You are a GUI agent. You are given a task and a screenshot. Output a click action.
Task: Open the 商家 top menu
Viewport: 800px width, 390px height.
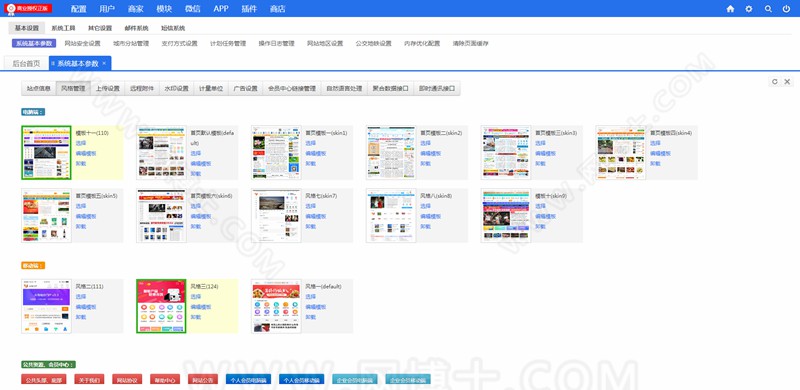(x=136, y=9)
